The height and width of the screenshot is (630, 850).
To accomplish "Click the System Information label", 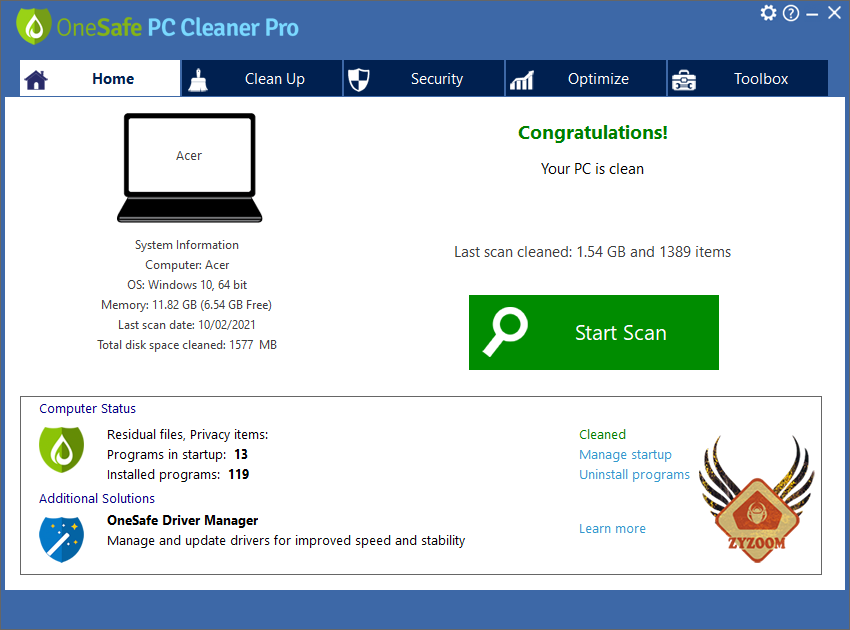I will 186,245.
